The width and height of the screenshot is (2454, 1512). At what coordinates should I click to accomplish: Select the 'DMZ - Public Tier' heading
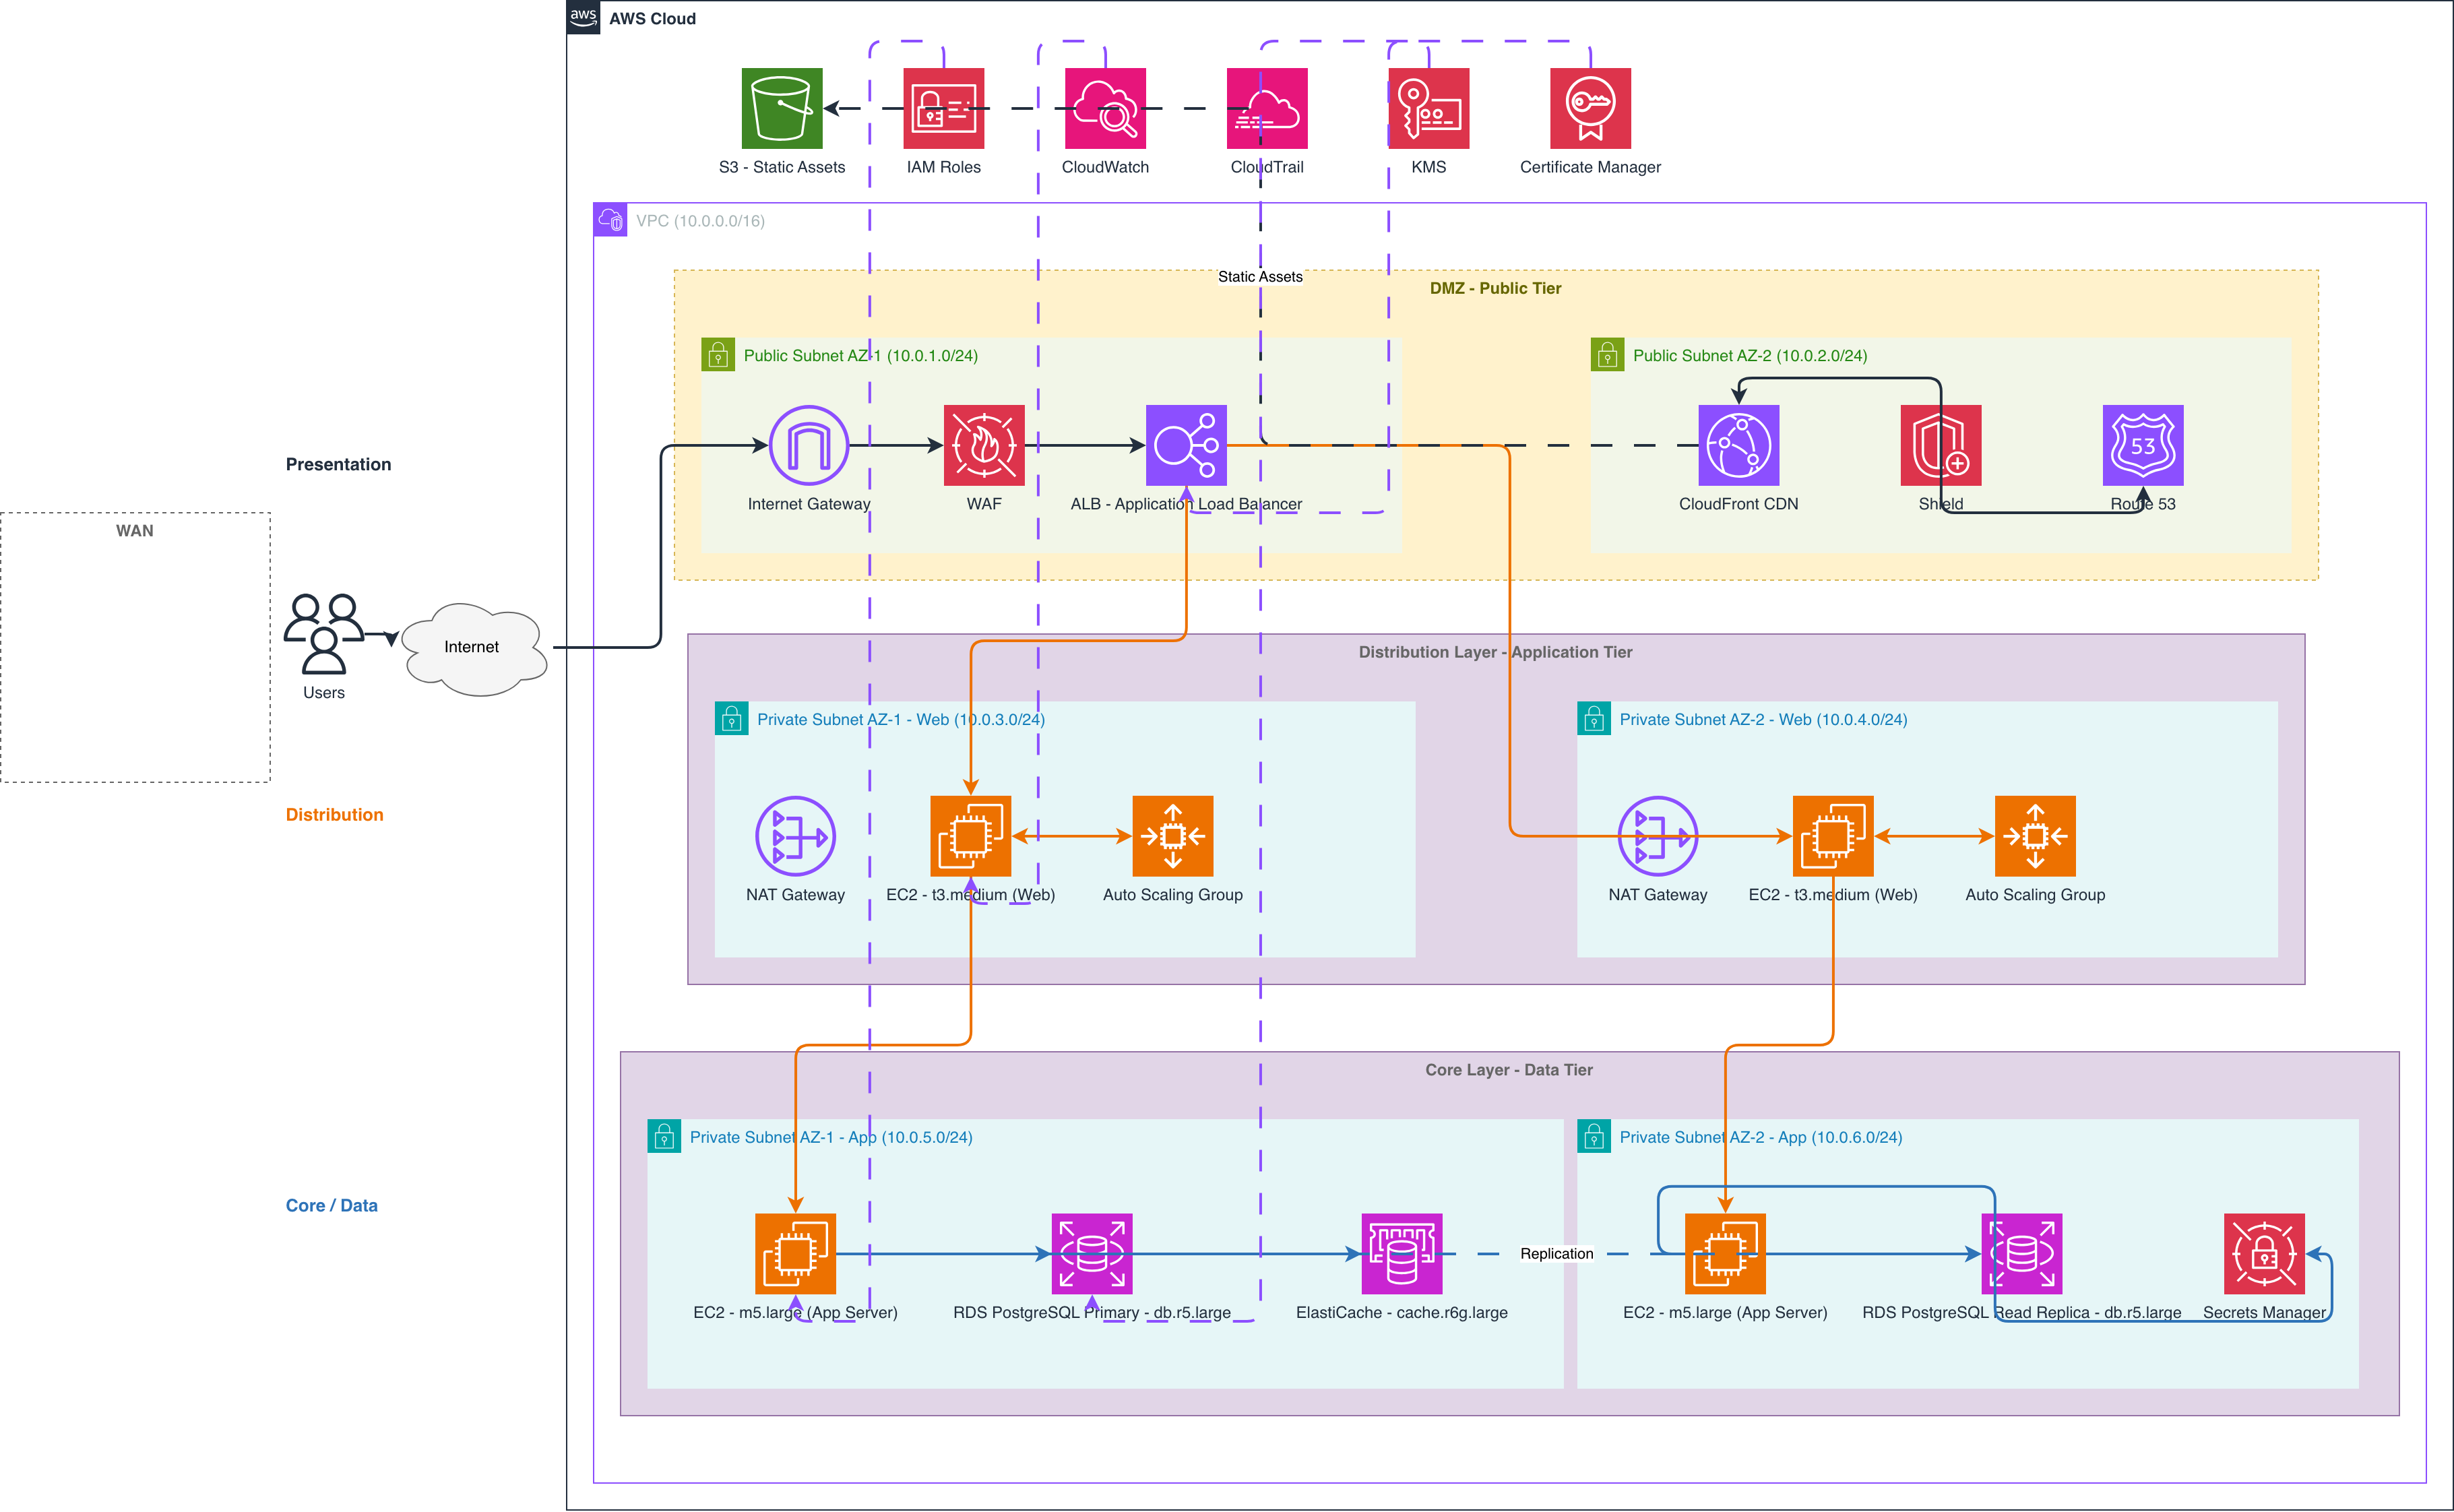click(1495, 288)
